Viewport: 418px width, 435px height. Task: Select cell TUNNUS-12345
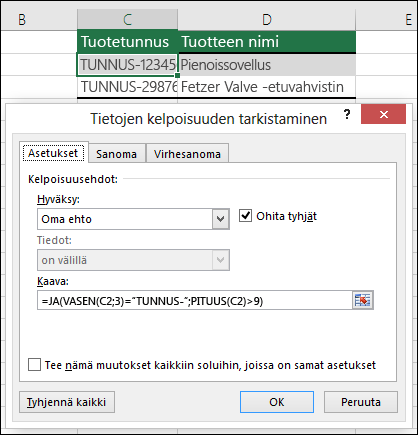127,65
